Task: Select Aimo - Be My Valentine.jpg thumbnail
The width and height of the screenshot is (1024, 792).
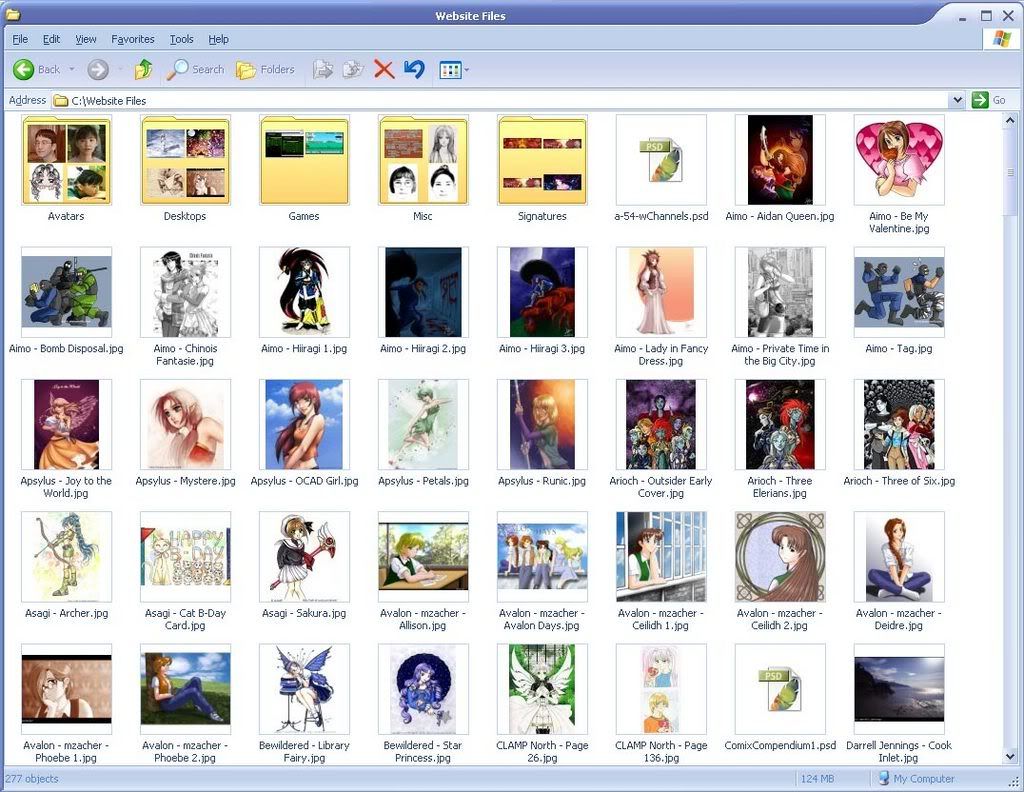Action: 899,160
